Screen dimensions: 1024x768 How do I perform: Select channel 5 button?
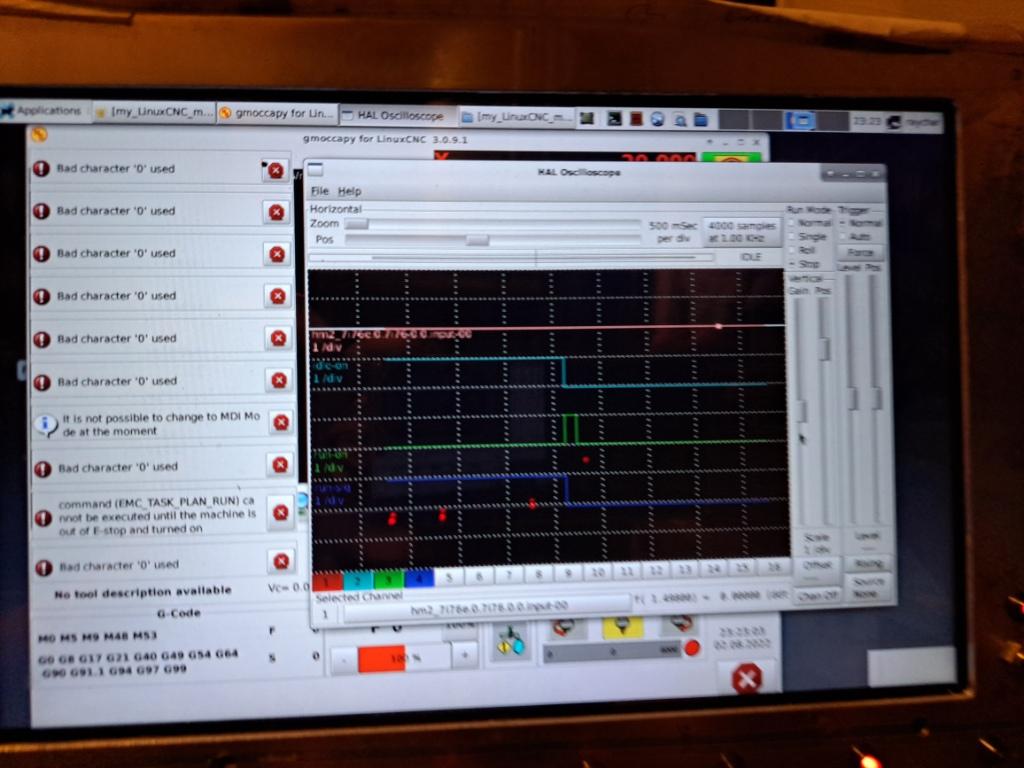449,578
